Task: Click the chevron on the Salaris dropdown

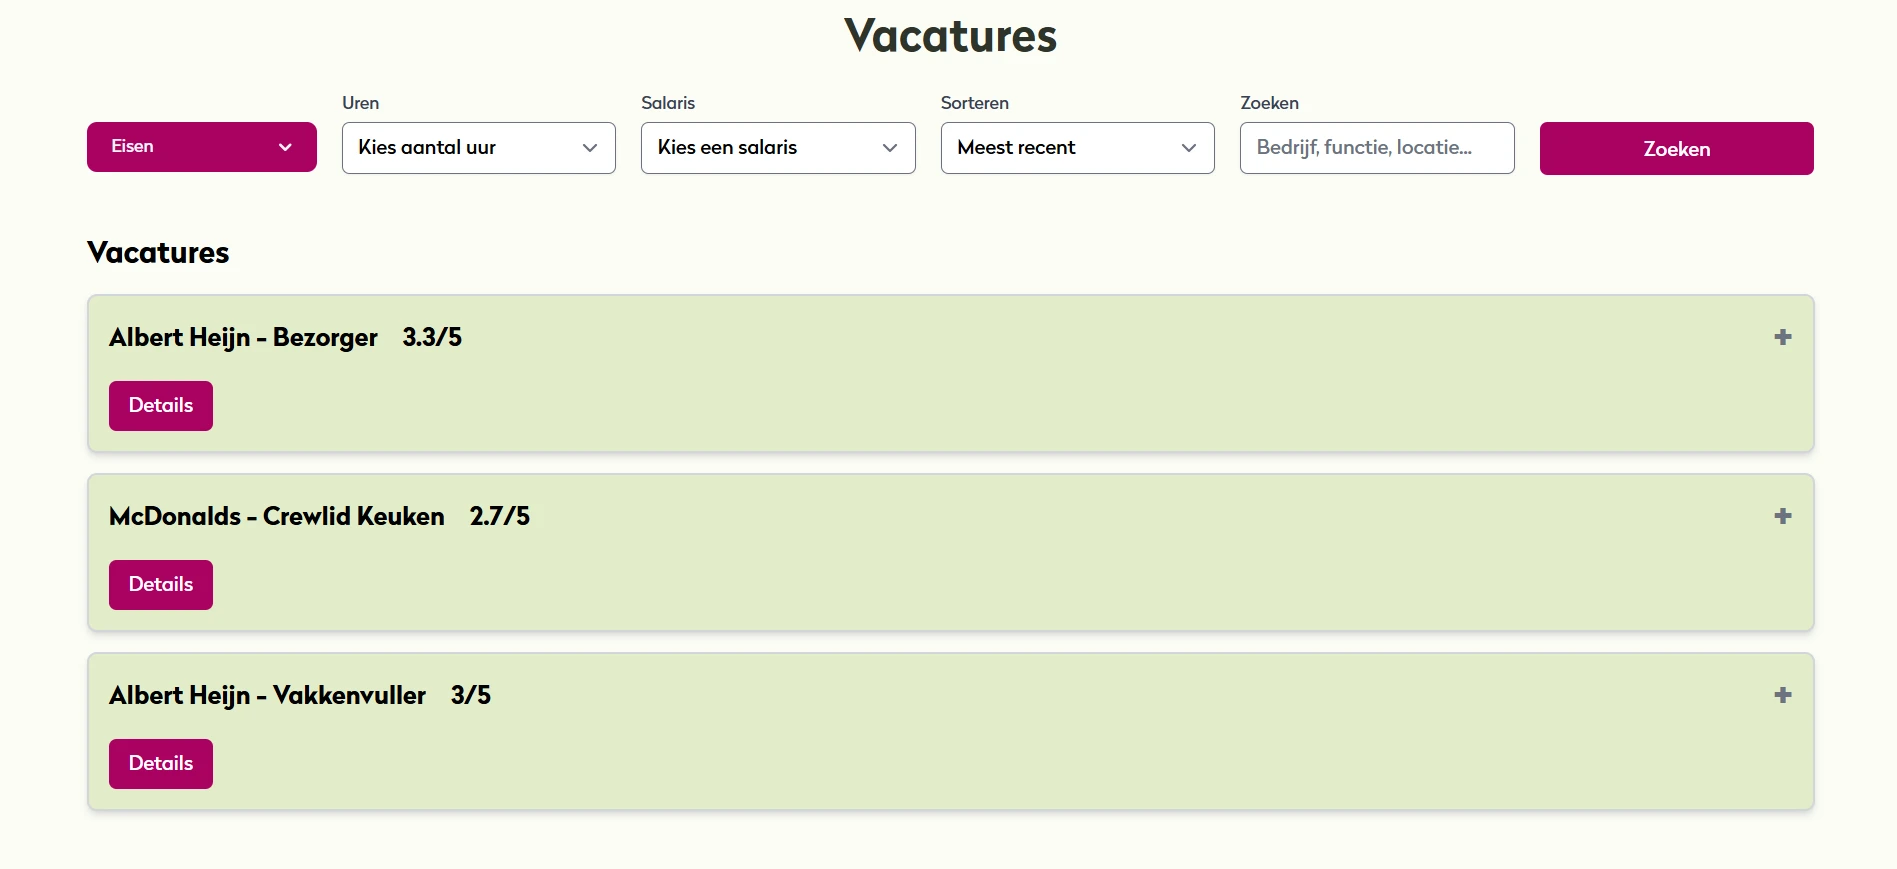Action: [x=889, y=147]
